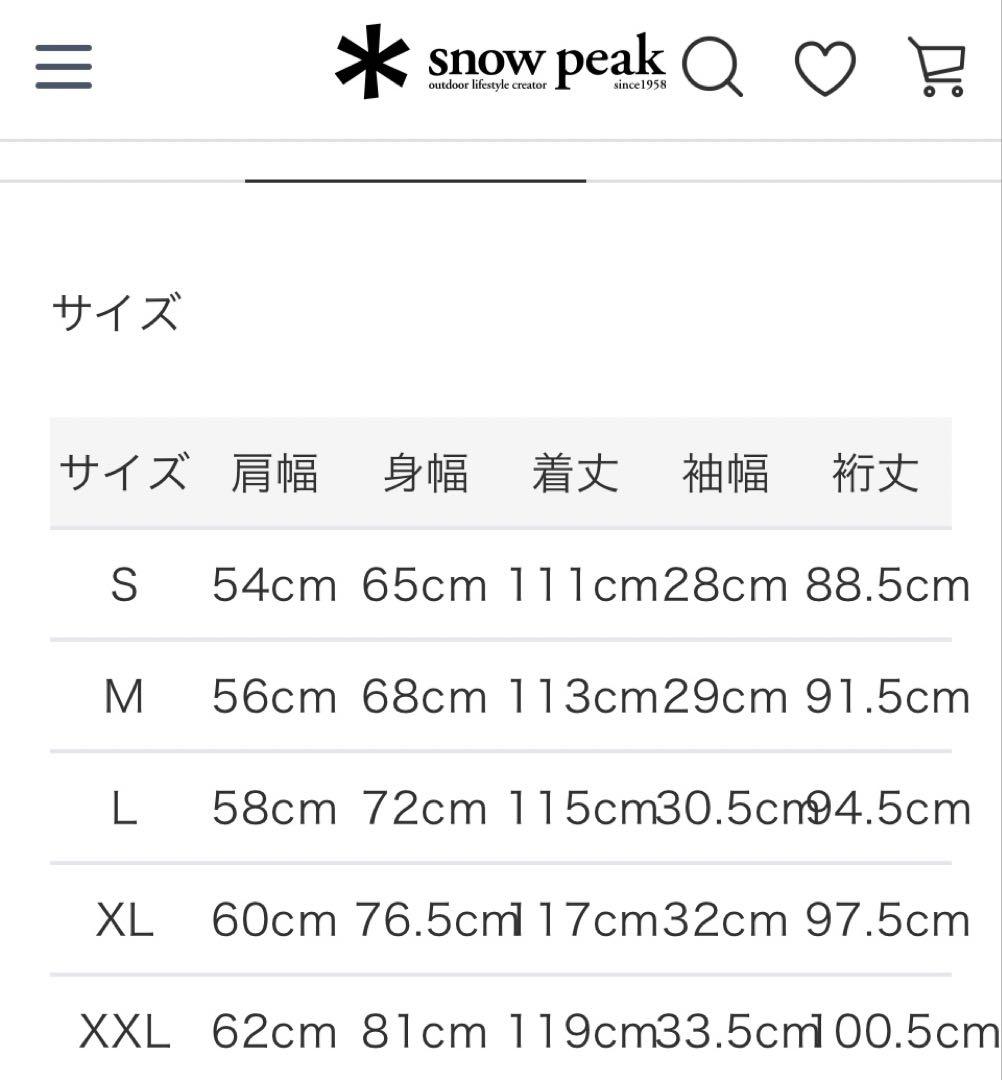Open the shopping cart icon

(937, 67)
